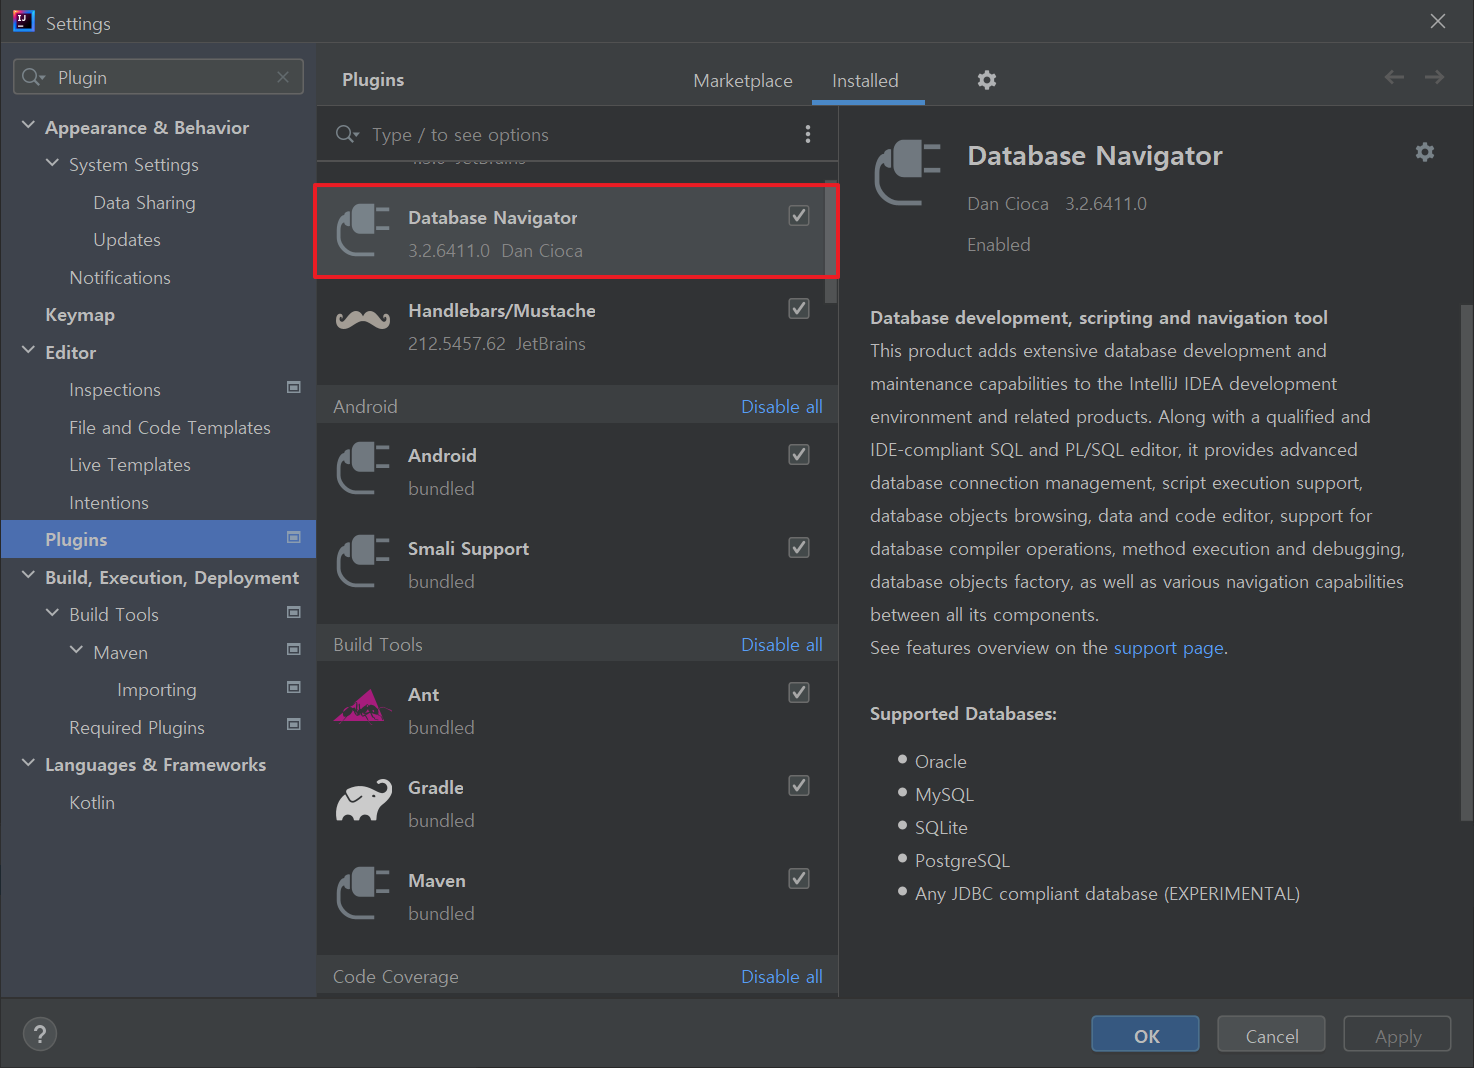The width and height of the screenshot is (1474, 1068).
Task: Collapse the System Settings node
Action: 52,163
